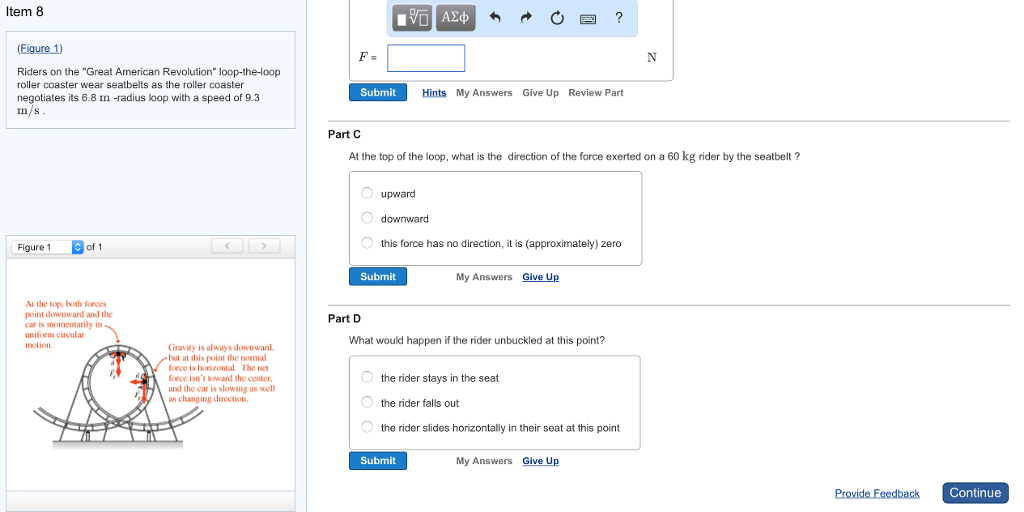Open the Greek symbols palette
This screenshot has height=512, width=1024.
tap(455, 18)
